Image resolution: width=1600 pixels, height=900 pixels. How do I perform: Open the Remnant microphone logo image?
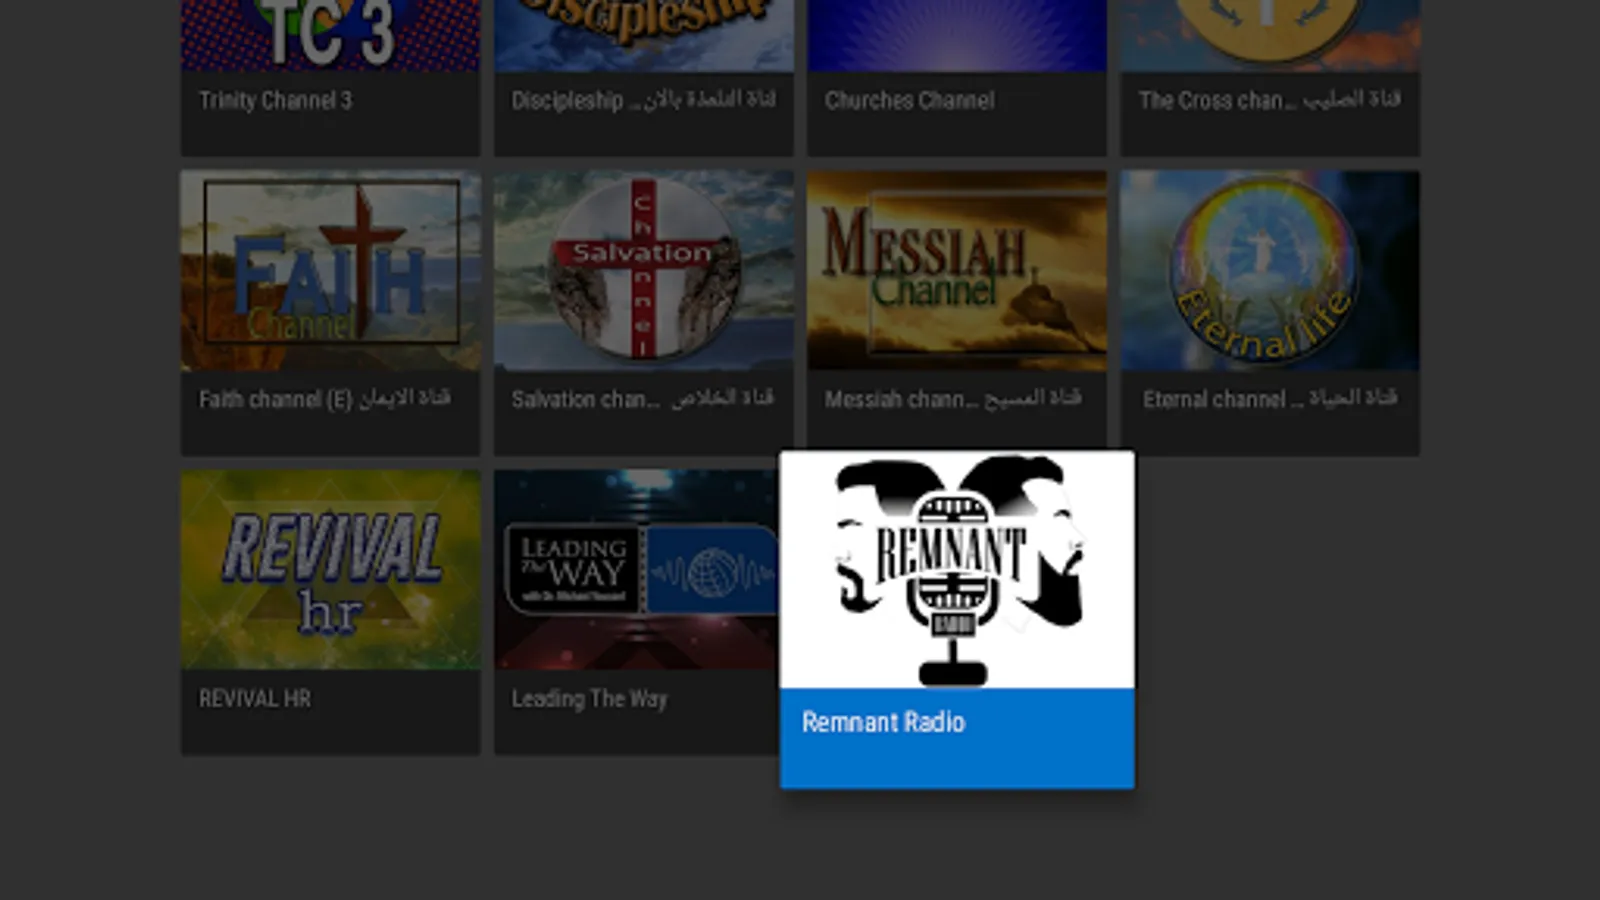click(957, 570)
